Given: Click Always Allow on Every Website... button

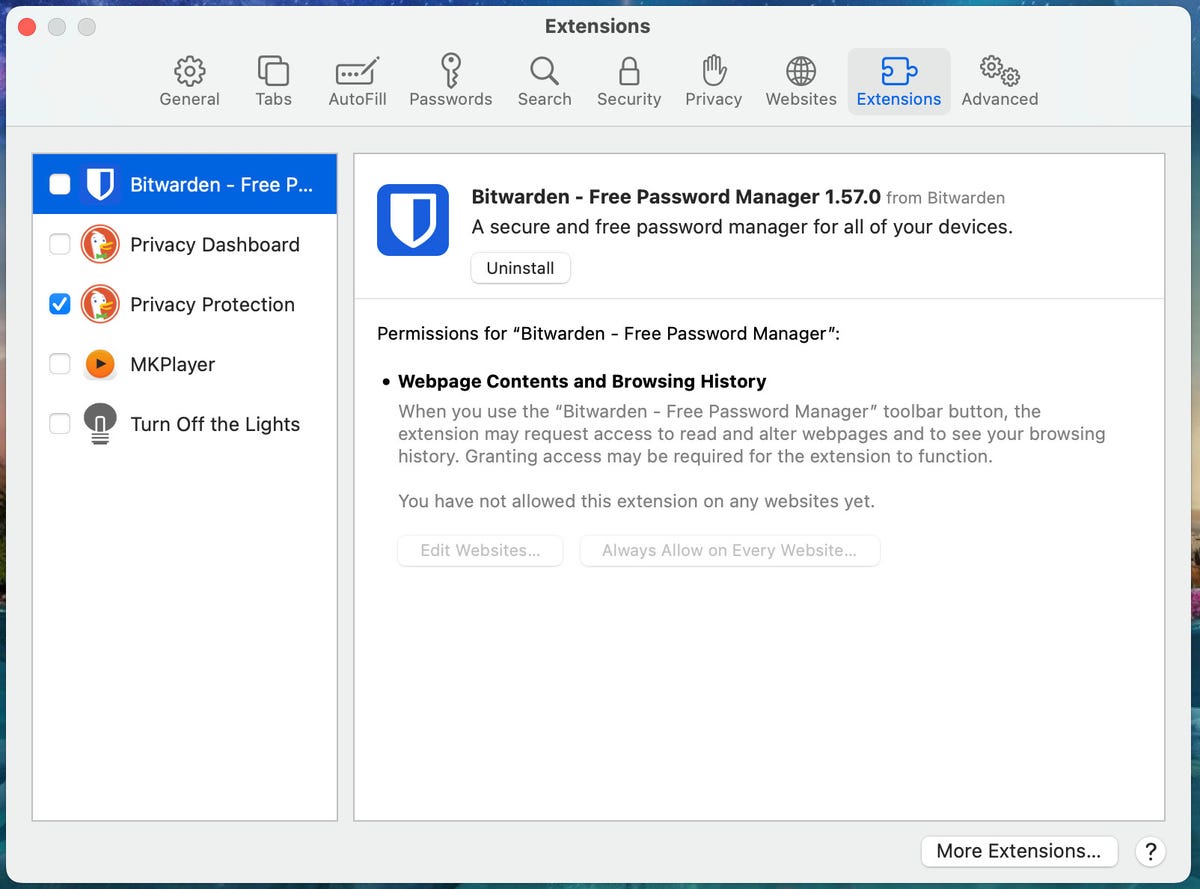Looking at the screenshot, I should [729, 550].
